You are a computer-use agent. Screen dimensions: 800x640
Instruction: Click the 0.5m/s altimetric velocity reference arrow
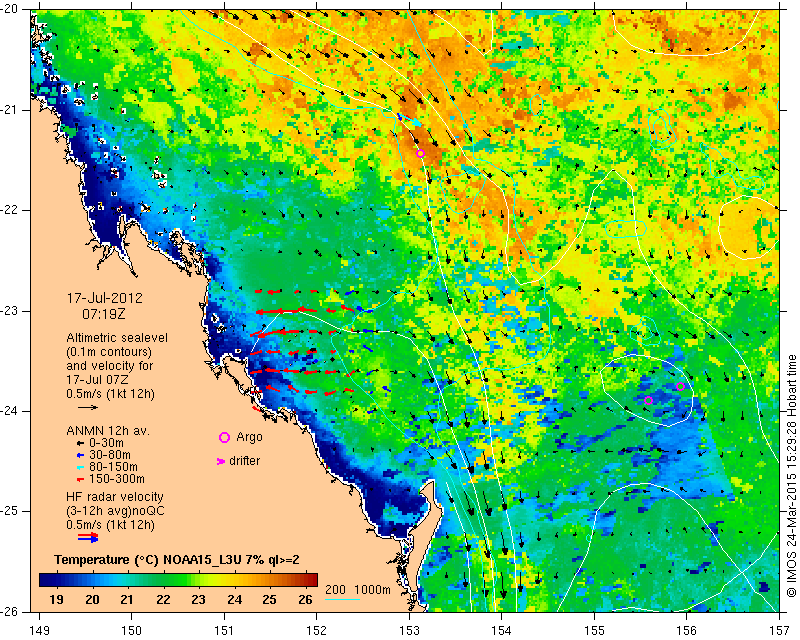click(x=87, y=407)
